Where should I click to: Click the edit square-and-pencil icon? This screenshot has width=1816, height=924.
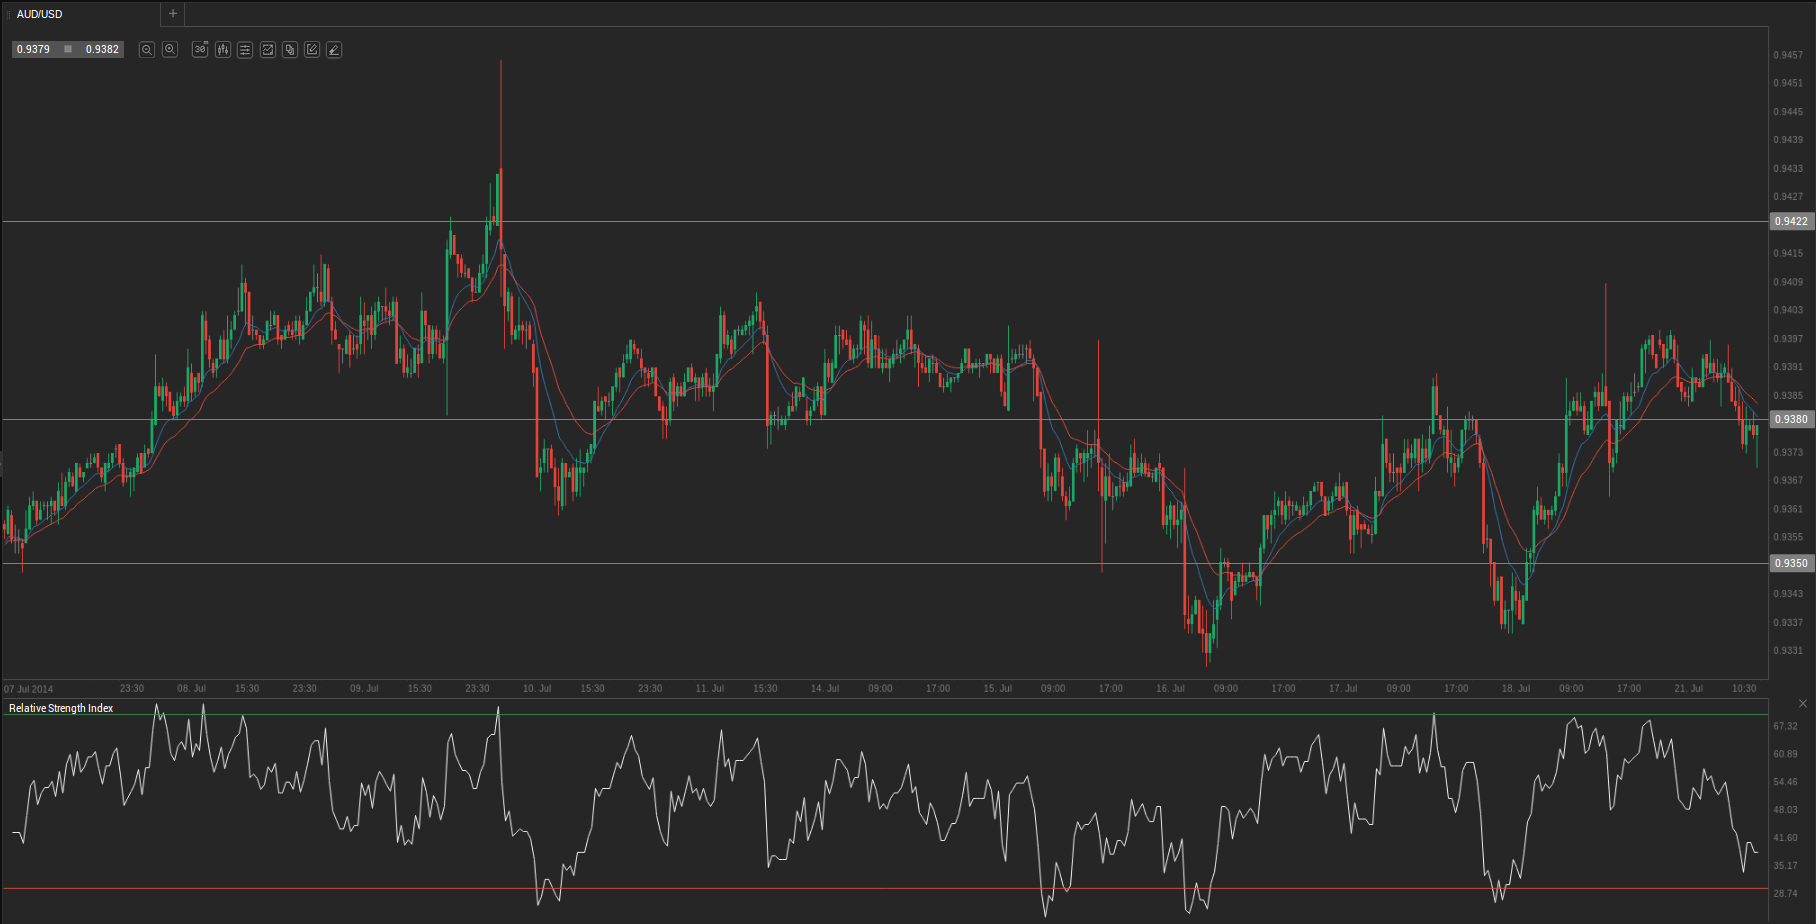pyautogui.click(x=312, y=50)
